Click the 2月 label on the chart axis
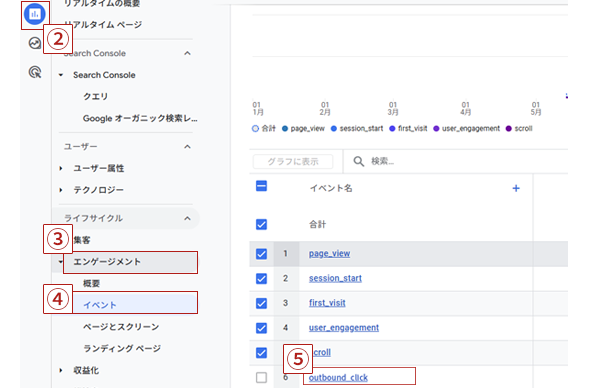 [x=325, y=112]
